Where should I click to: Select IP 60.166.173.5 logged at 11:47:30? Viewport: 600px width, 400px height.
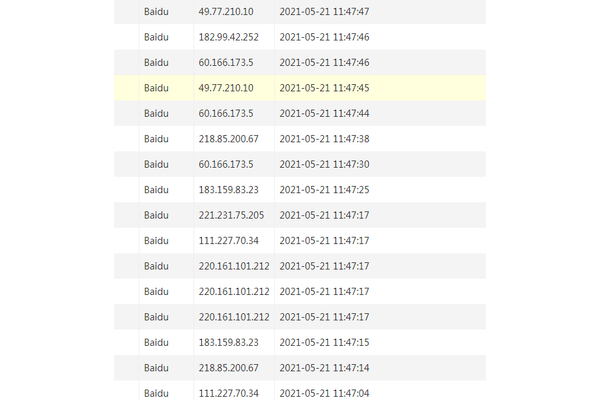pos(226,164)
